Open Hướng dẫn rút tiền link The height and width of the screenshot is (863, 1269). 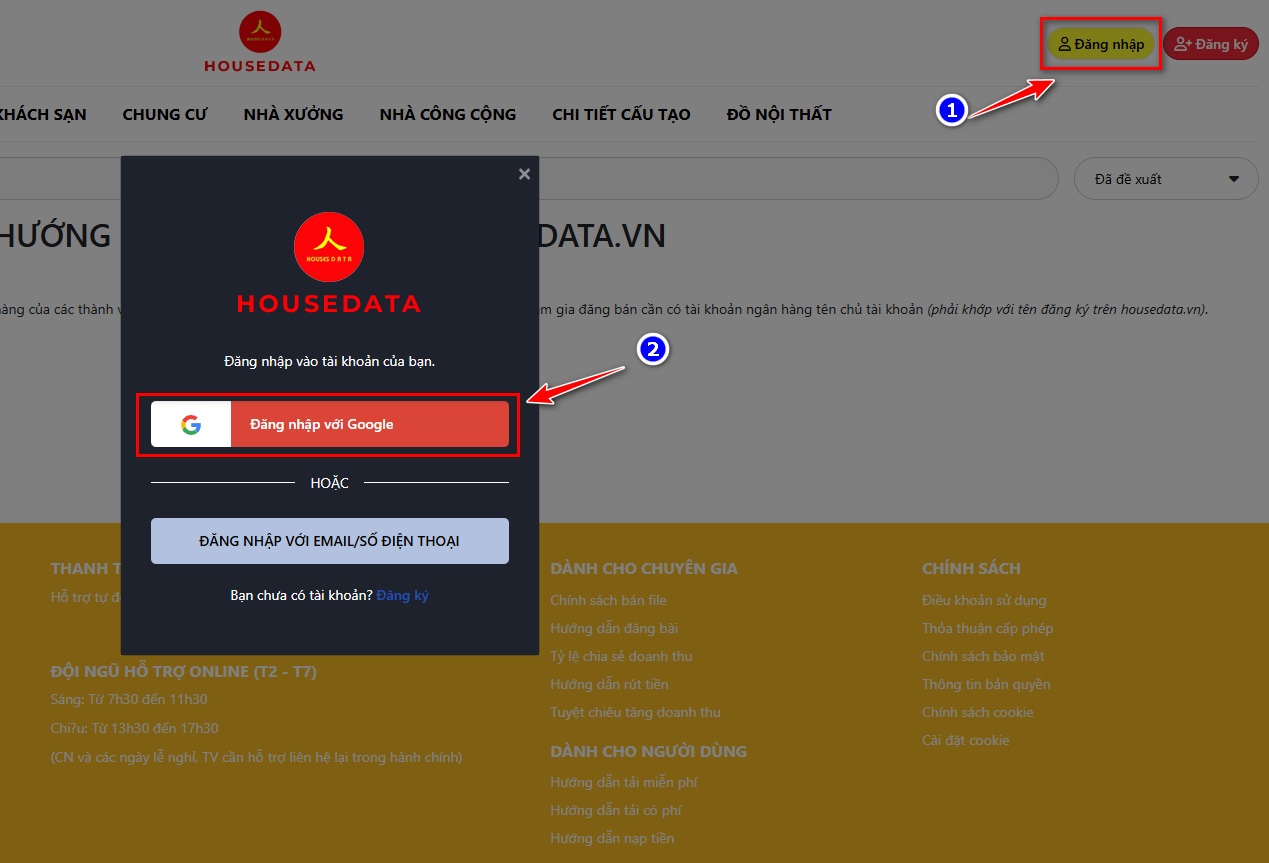(609, 684)
